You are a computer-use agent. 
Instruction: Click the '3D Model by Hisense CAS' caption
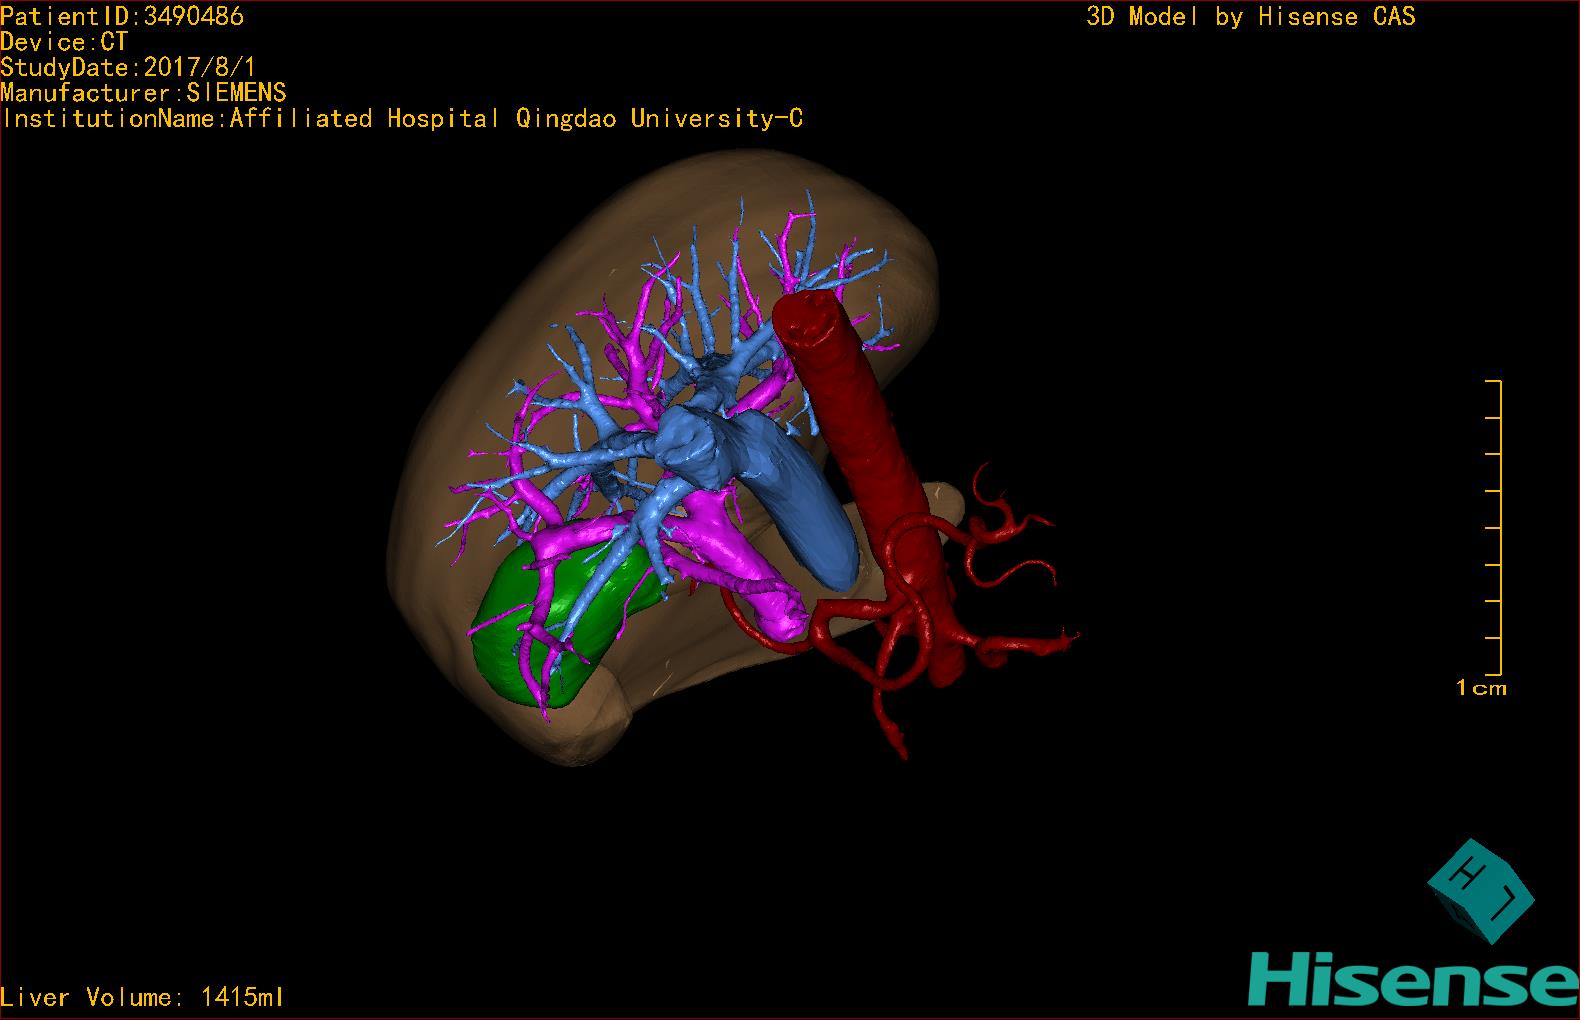tap(1251, 16)
